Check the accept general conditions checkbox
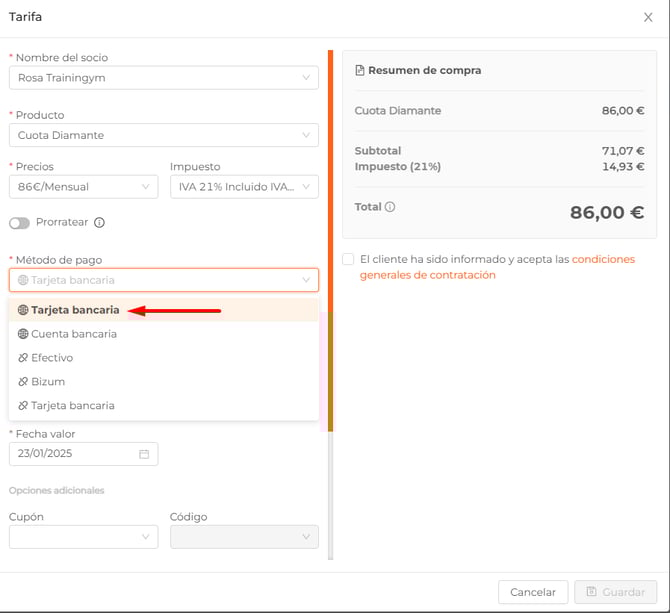Screen dimensions: 670x613 [348, 259]
